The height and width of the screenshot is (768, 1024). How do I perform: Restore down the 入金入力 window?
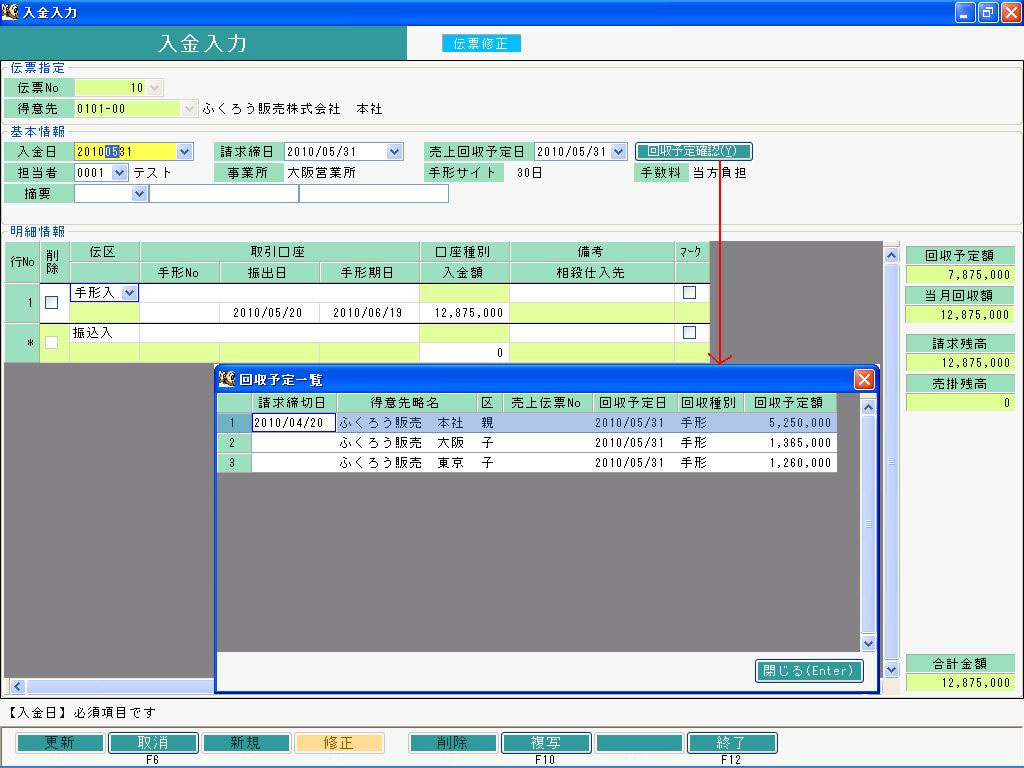click(988, 12)
